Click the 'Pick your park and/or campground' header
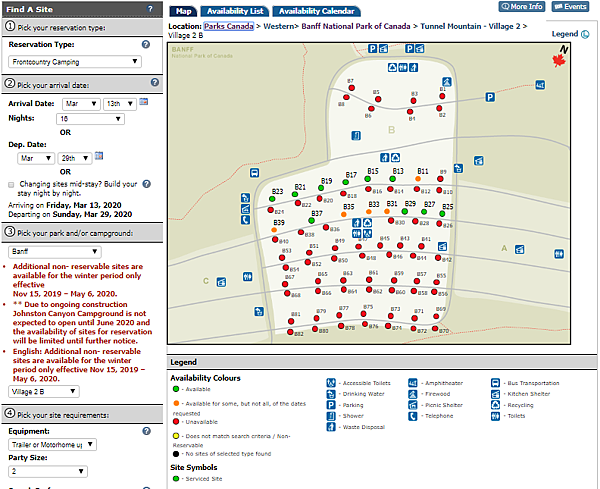This screenshot has height=489, width=600. (x=82, y=233)
